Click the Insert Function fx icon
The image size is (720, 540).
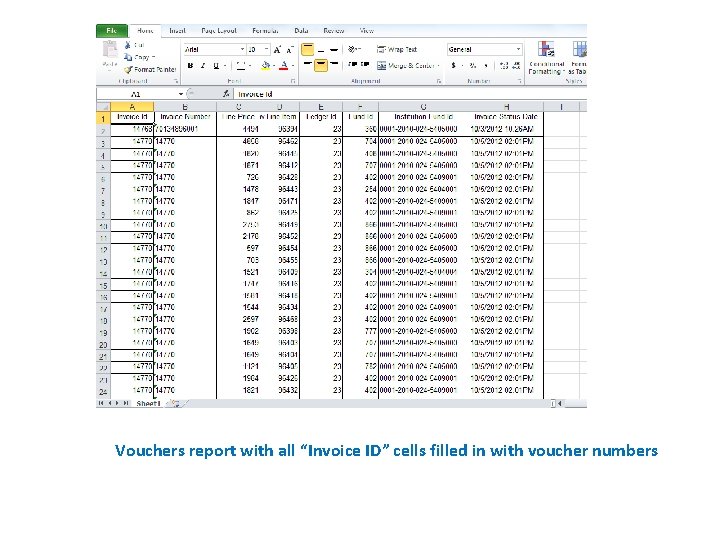point(225,94)
